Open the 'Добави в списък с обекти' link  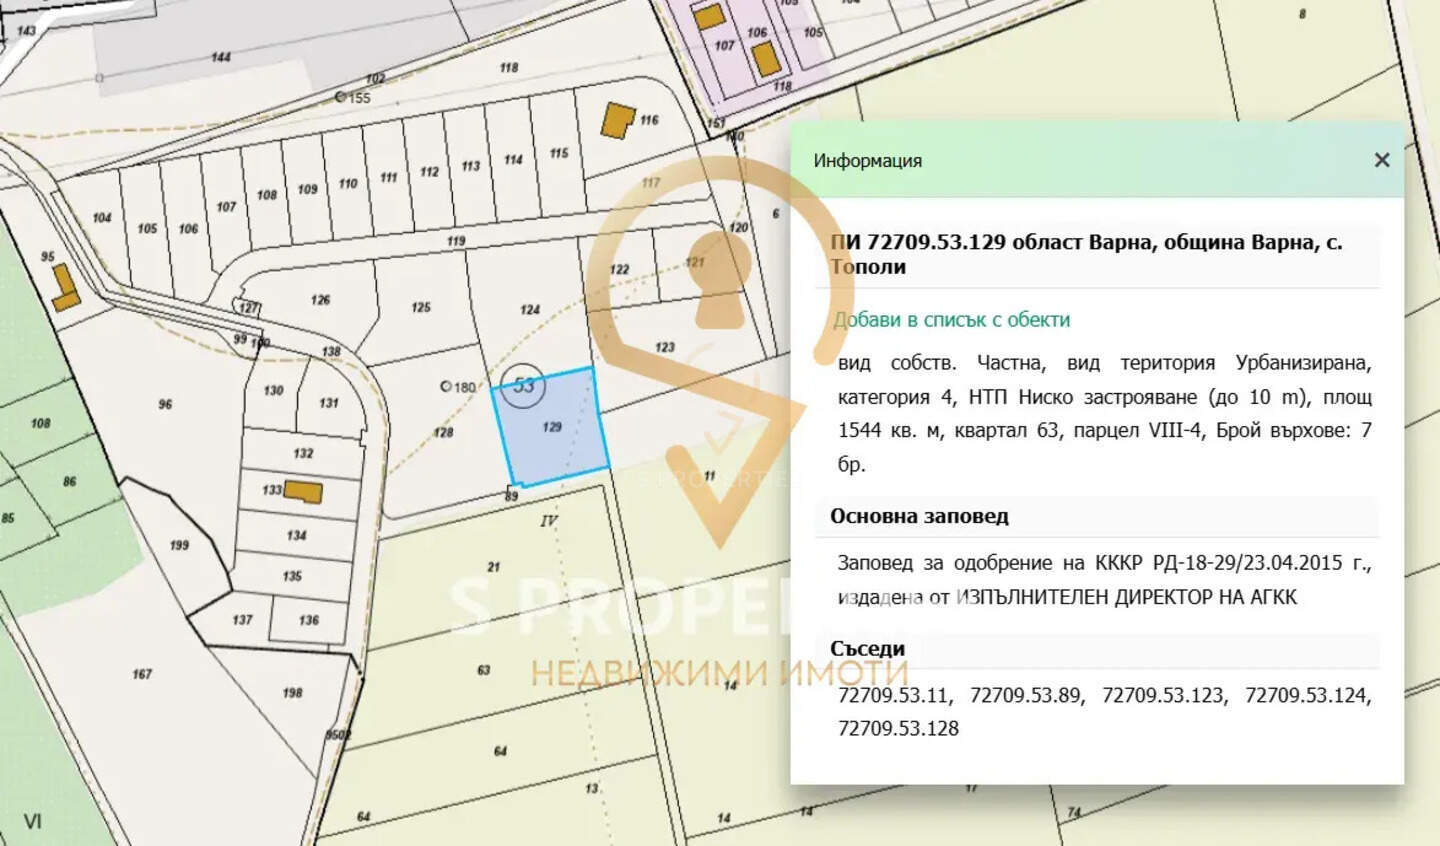click(x=952, y=320)
